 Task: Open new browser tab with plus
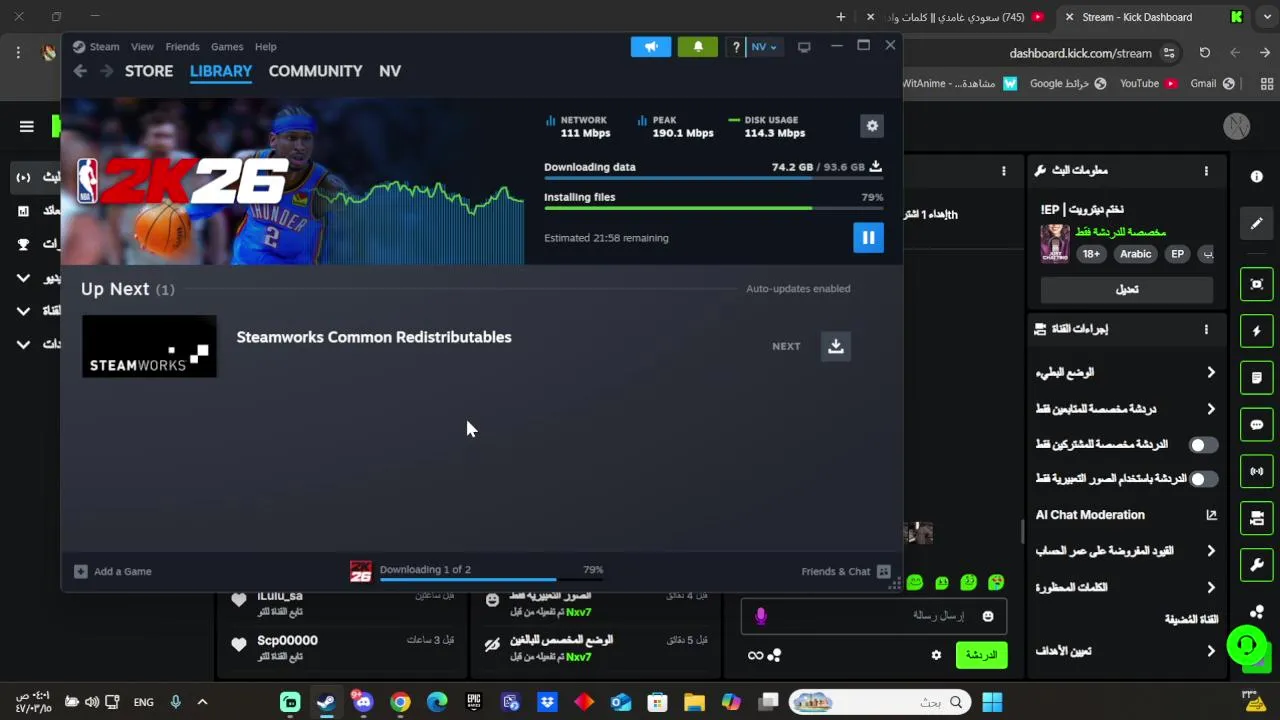click(841, 17)
